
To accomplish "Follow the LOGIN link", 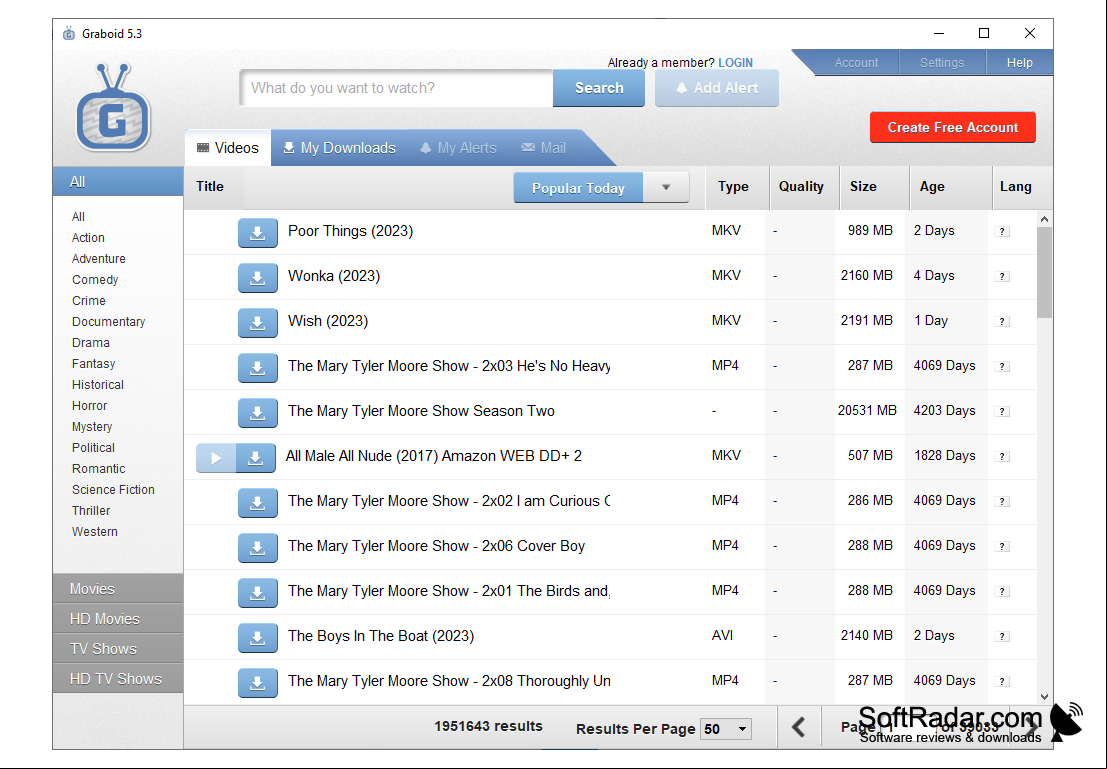I will pos(736,63).
